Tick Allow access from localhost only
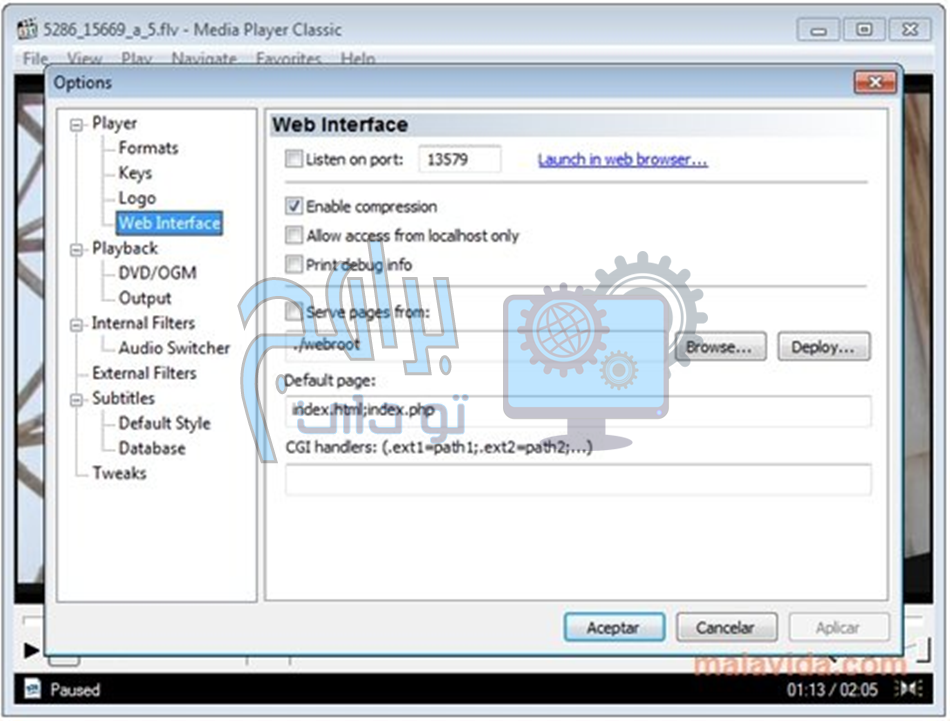This screenshot has width=950, height=721. (294, 236)
